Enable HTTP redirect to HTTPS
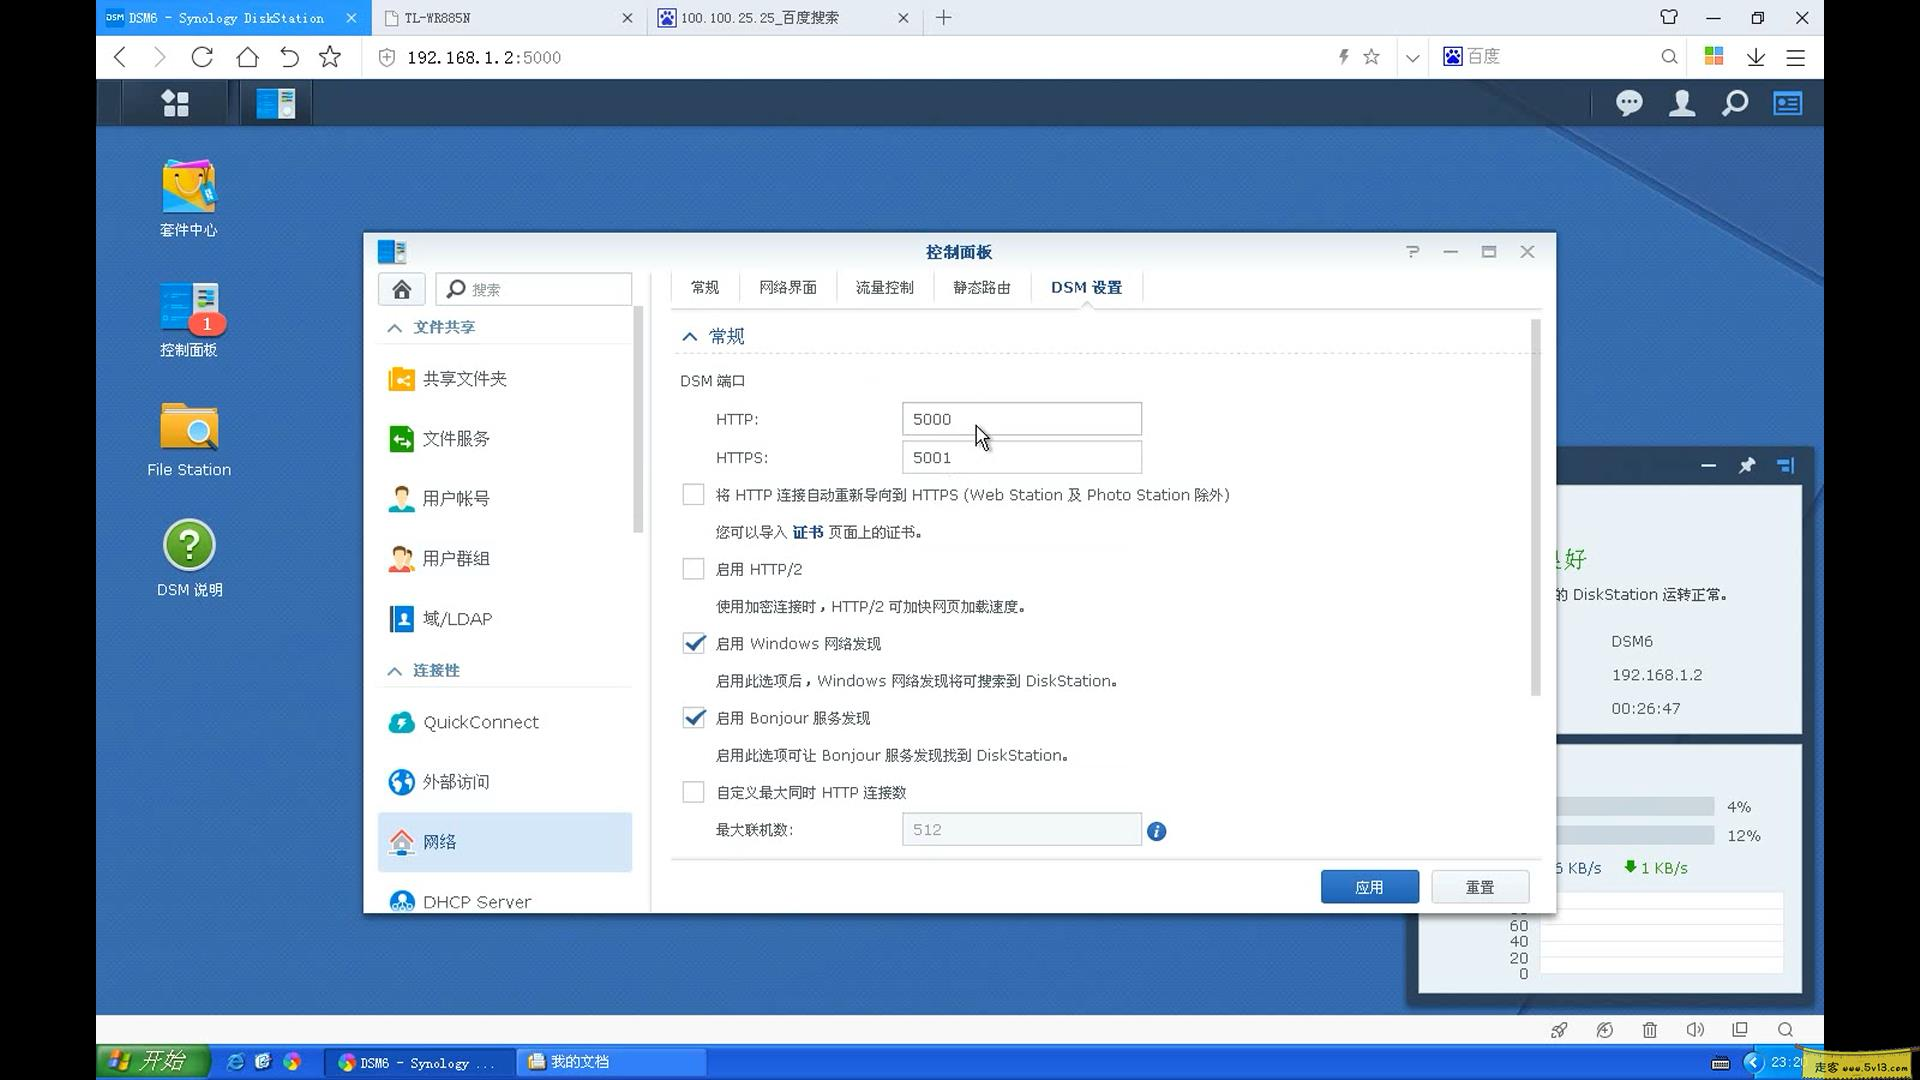Screen dimensions: 1920x1080 tap(693, 494)
